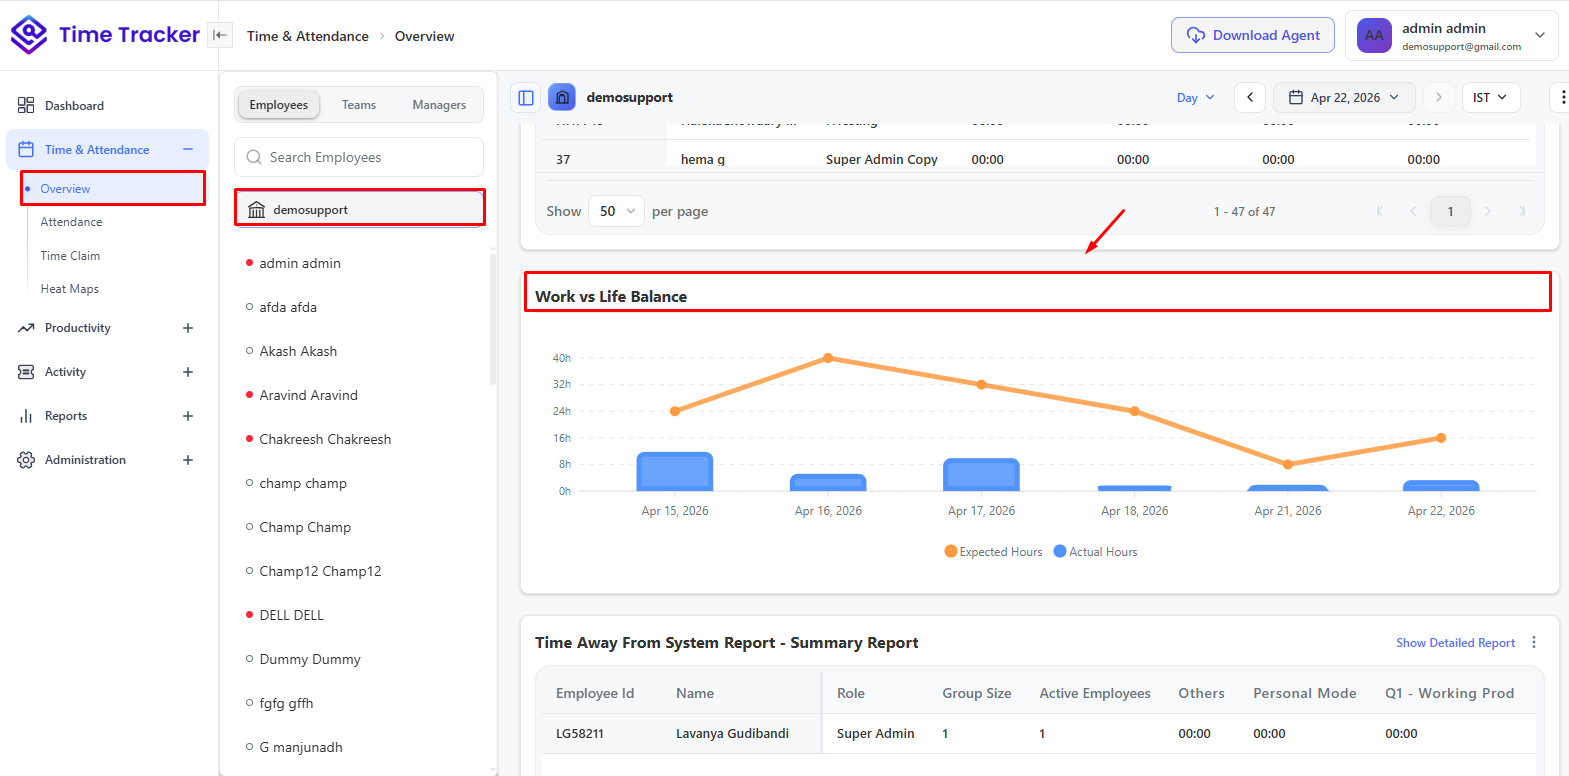Go to next date with right chevron
Image resolution: width=1569 pixels, height=776 pixels.
coord(1438,97)
